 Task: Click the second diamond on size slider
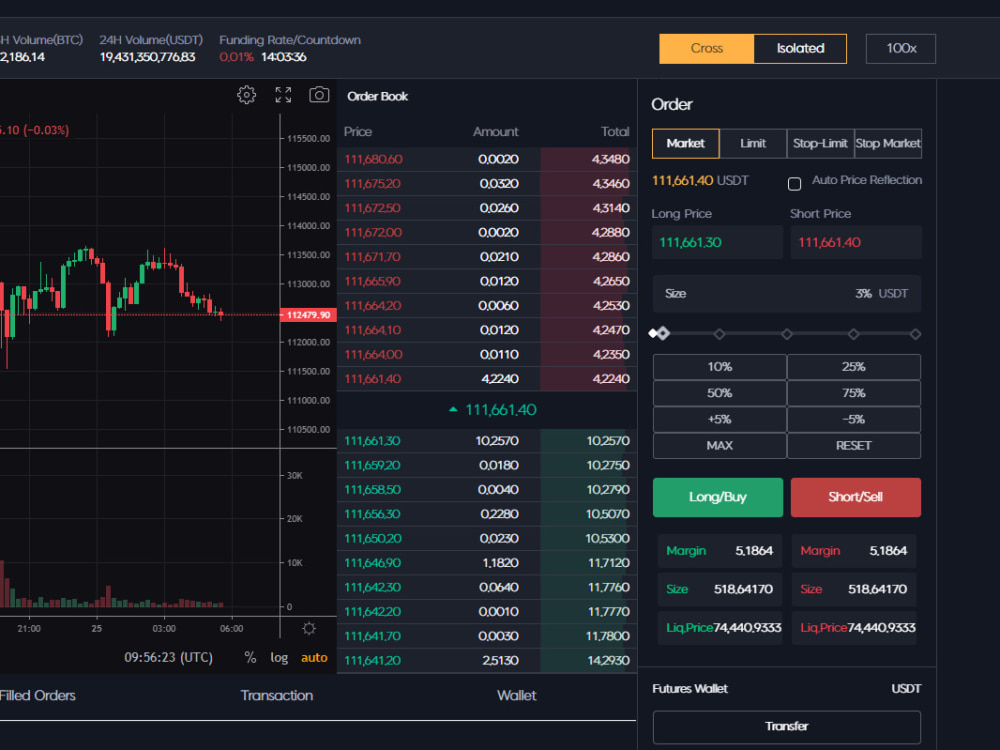coord(719,334)
